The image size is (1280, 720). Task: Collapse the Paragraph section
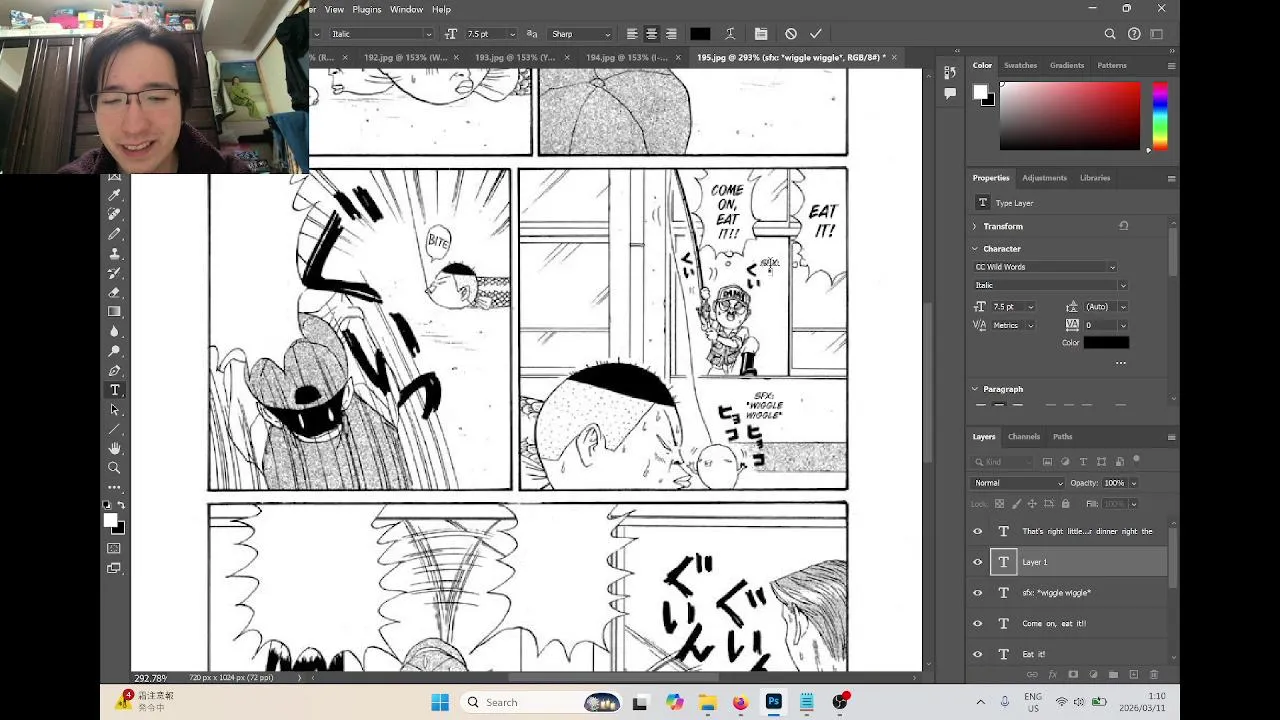976,389
